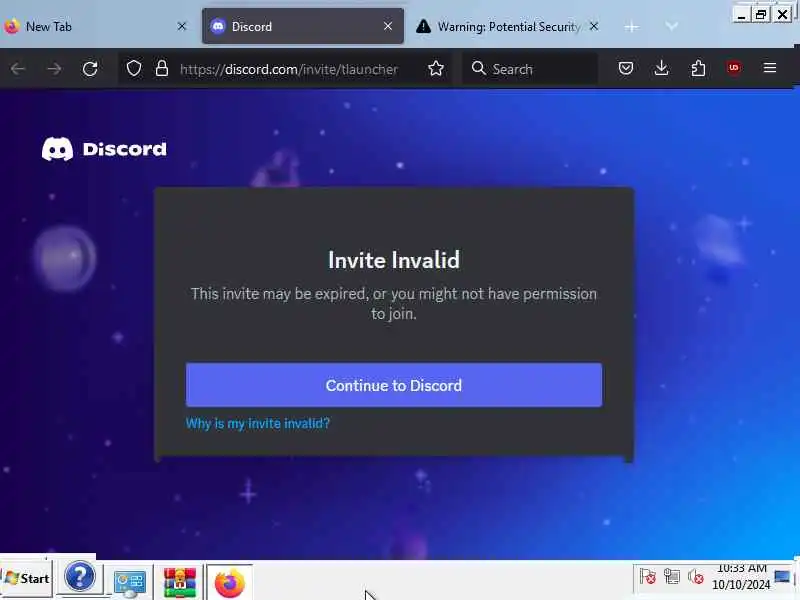The width and height of the screenshot is (800, 600).
Task: Open the uBlock Origin extension icon
Action: (x=734, y=68)
